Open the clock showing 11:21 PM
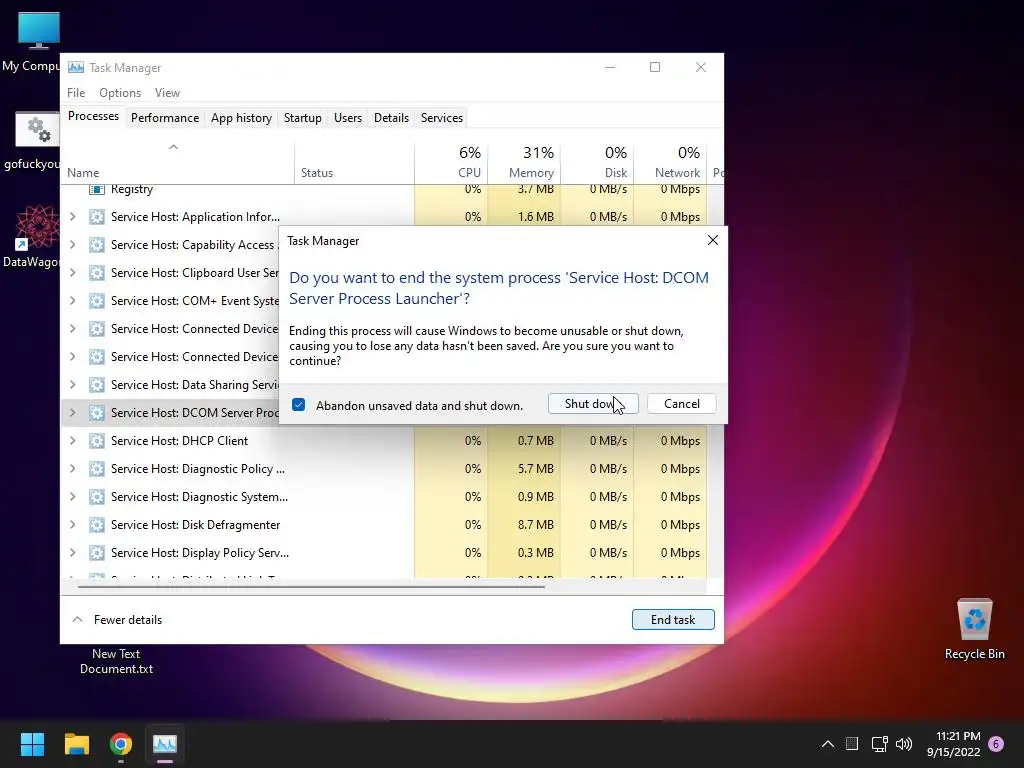 point(953,744)
